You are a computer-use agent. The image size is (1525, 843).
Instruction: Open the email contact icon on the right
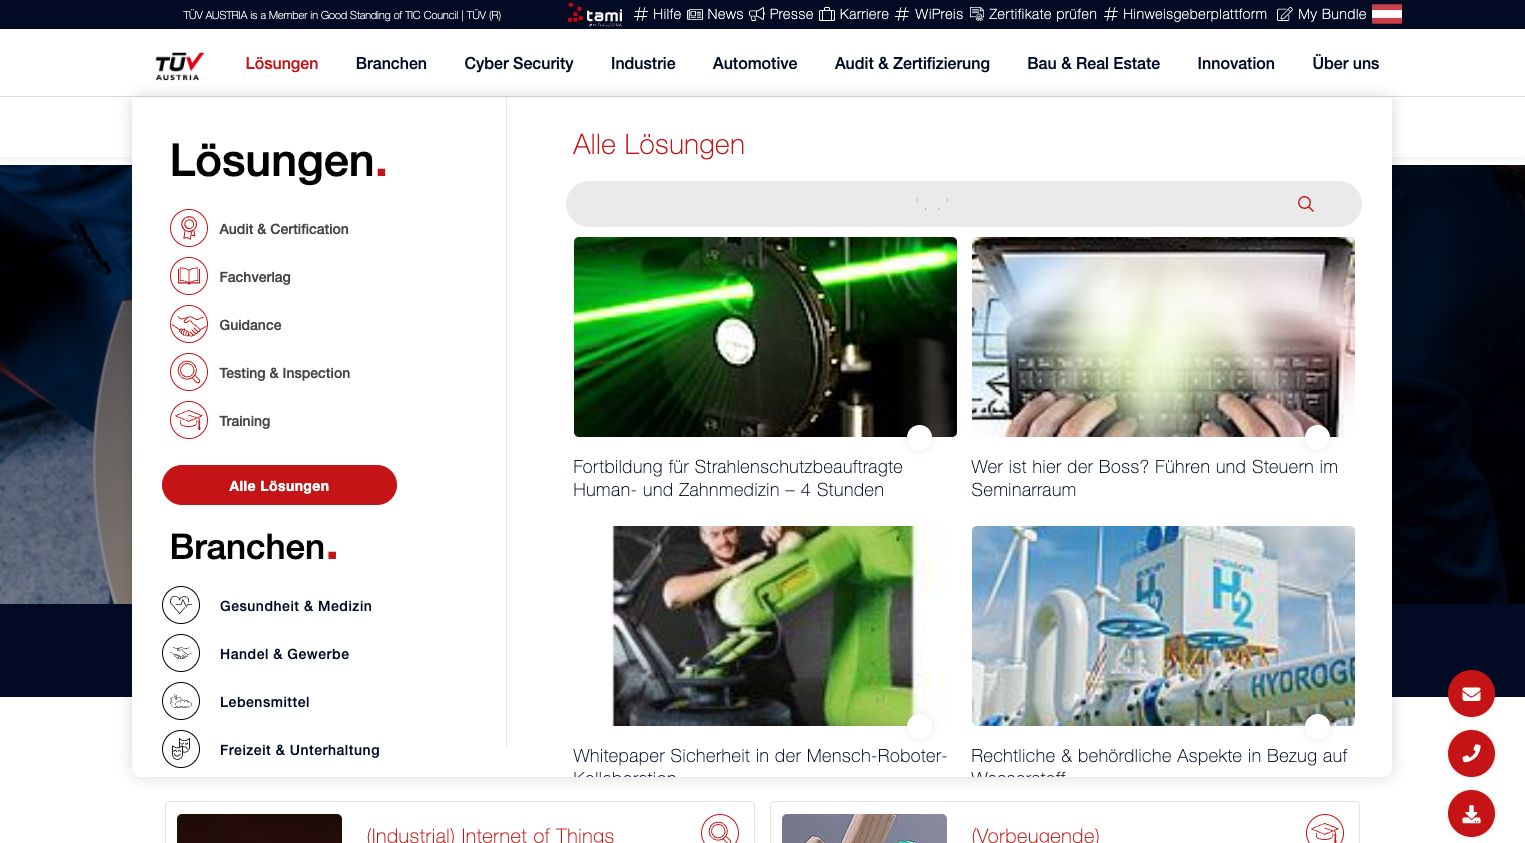(1471, 693)
